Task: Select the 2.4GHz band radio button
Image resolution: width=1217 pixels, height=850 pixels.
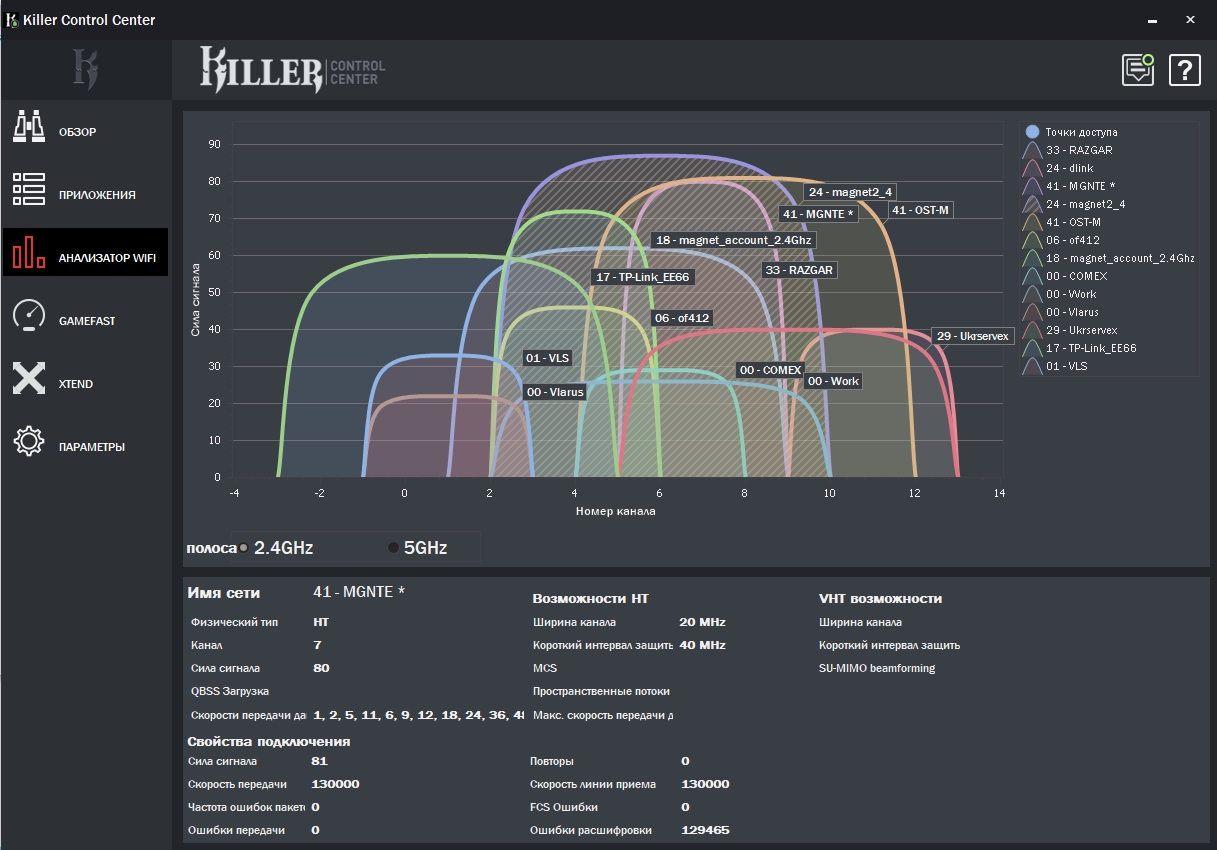Action: click(x=244, y=548)
